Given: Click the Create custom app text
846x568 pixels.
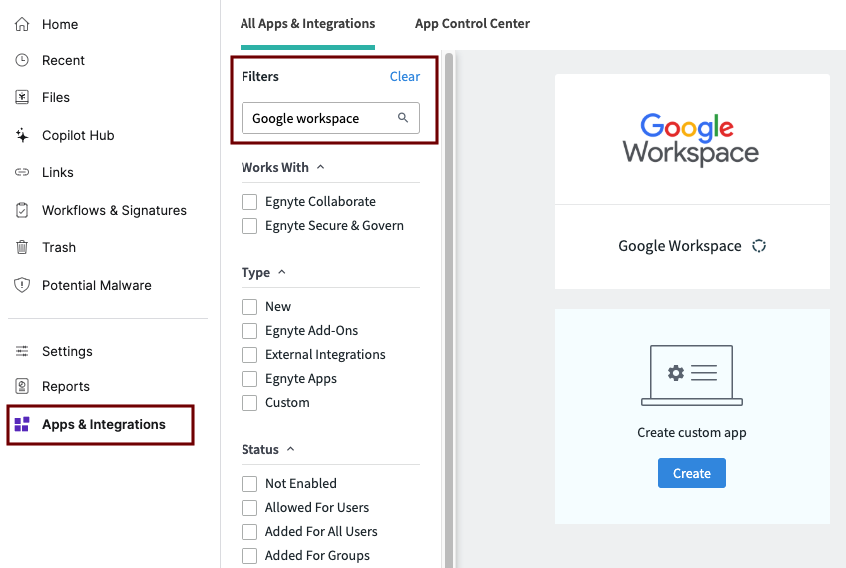Looking at the screenshot, I should pyautogui.click(x=692, y=433).
